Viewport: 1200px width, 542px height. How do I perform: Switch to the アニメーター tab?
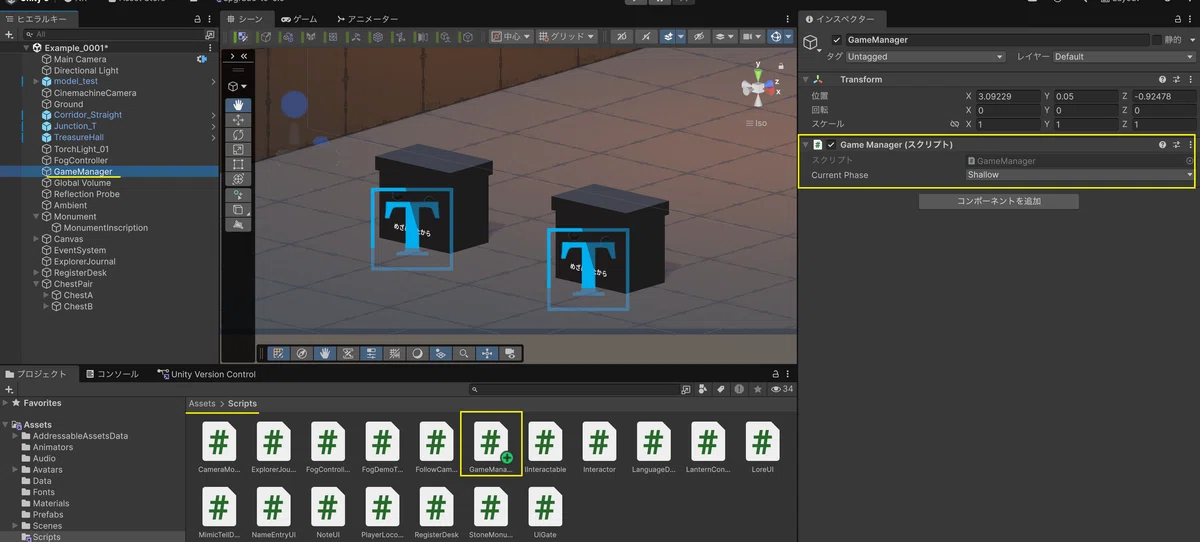click(366, 19)
